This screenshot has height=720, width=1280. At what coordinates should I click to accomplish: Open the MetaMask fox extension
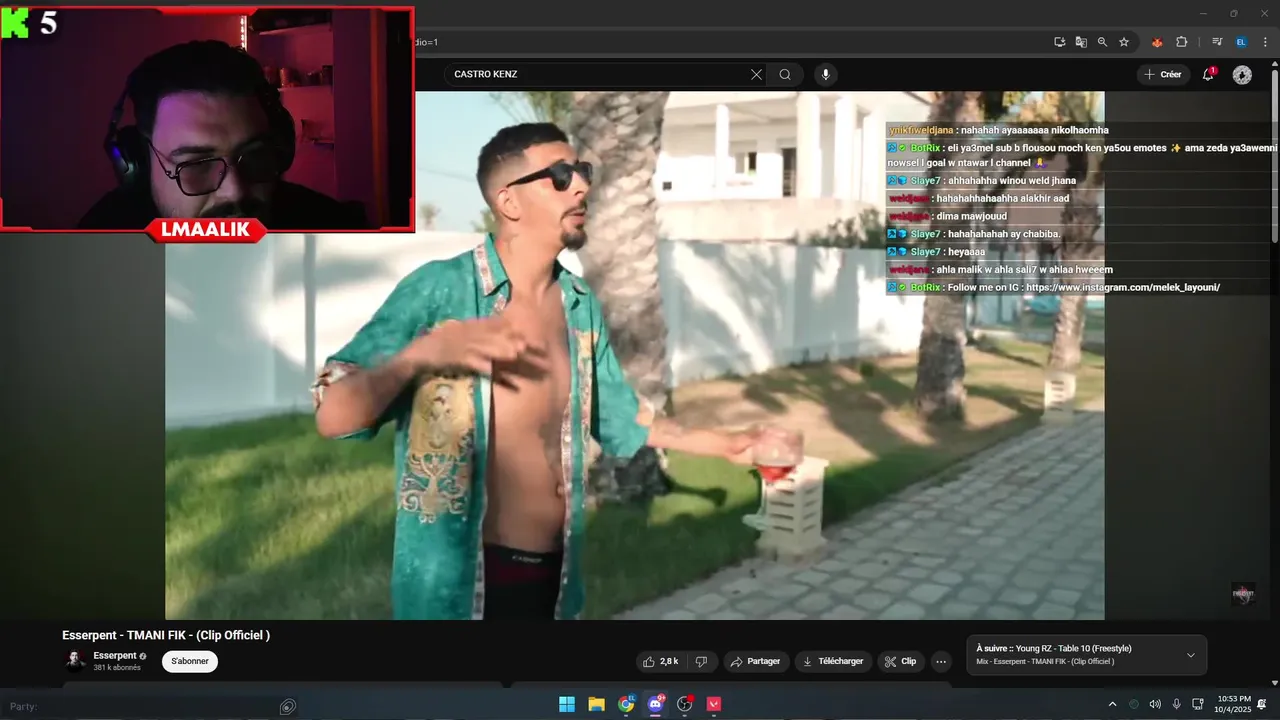pos(1158,42)
